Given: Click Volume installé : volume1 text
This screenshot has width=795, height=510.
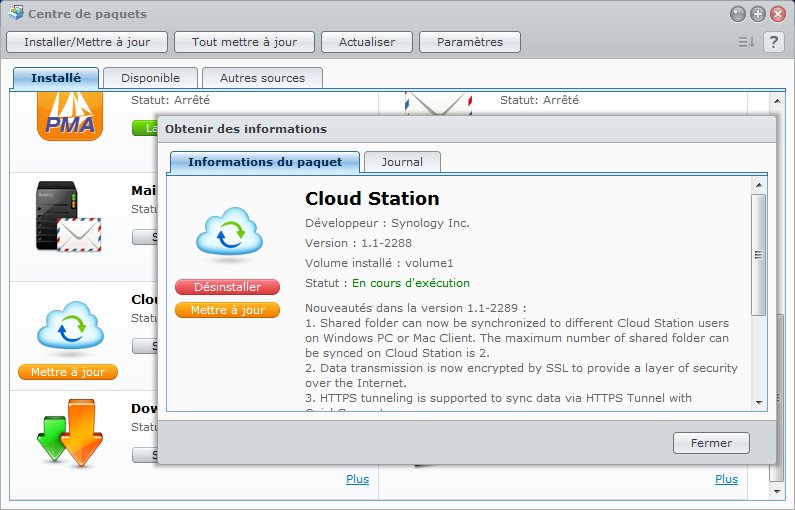Looking at the screenshot, I should pyautogui.click(x=379, y=263).
